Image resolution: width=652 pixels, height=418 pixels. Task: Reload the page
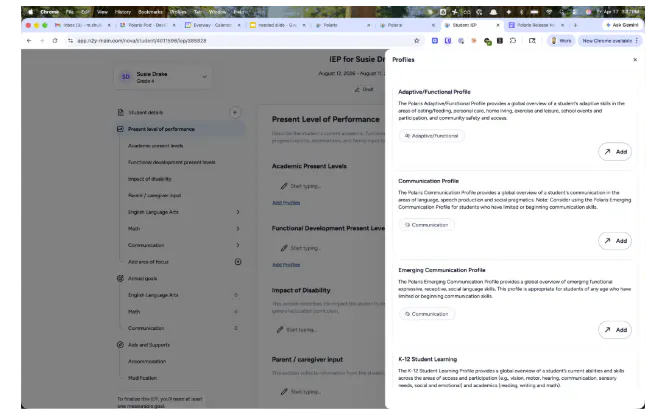tap(55, 41)
